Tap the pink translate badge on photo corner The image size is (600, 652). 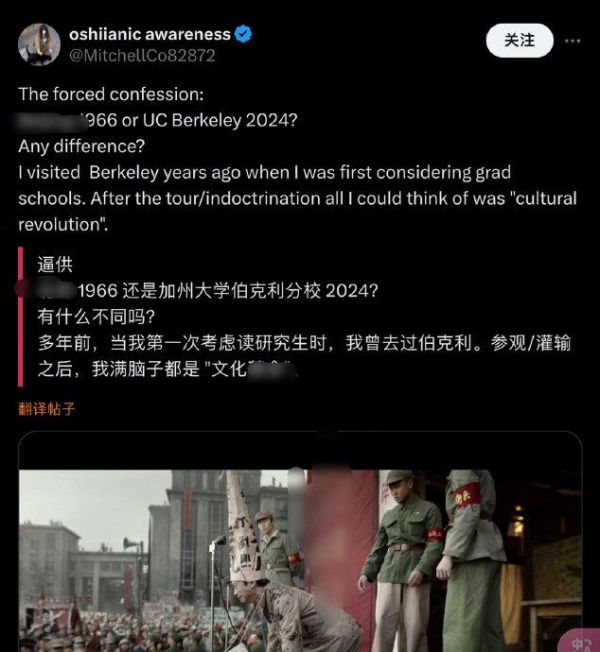pyautogui.click(x=580, y=641)
